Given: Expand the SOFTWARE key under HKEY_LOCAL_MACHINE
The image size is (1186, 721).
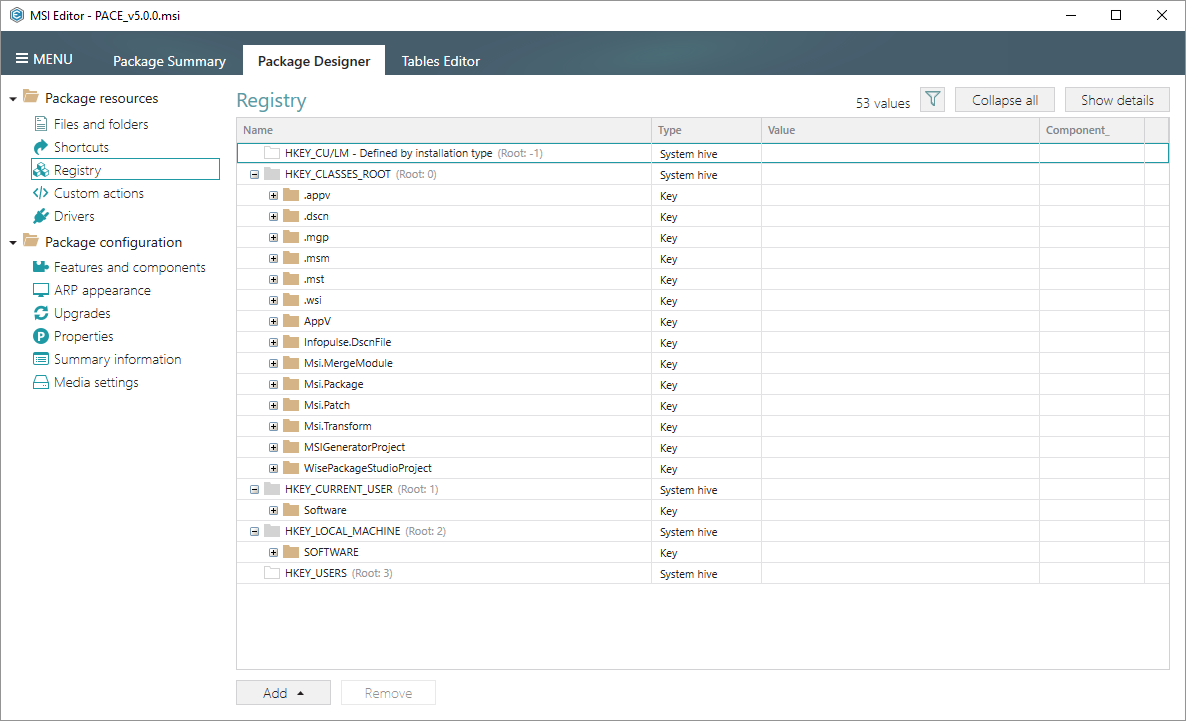Looking at the screenshot, I should point(274,552).
